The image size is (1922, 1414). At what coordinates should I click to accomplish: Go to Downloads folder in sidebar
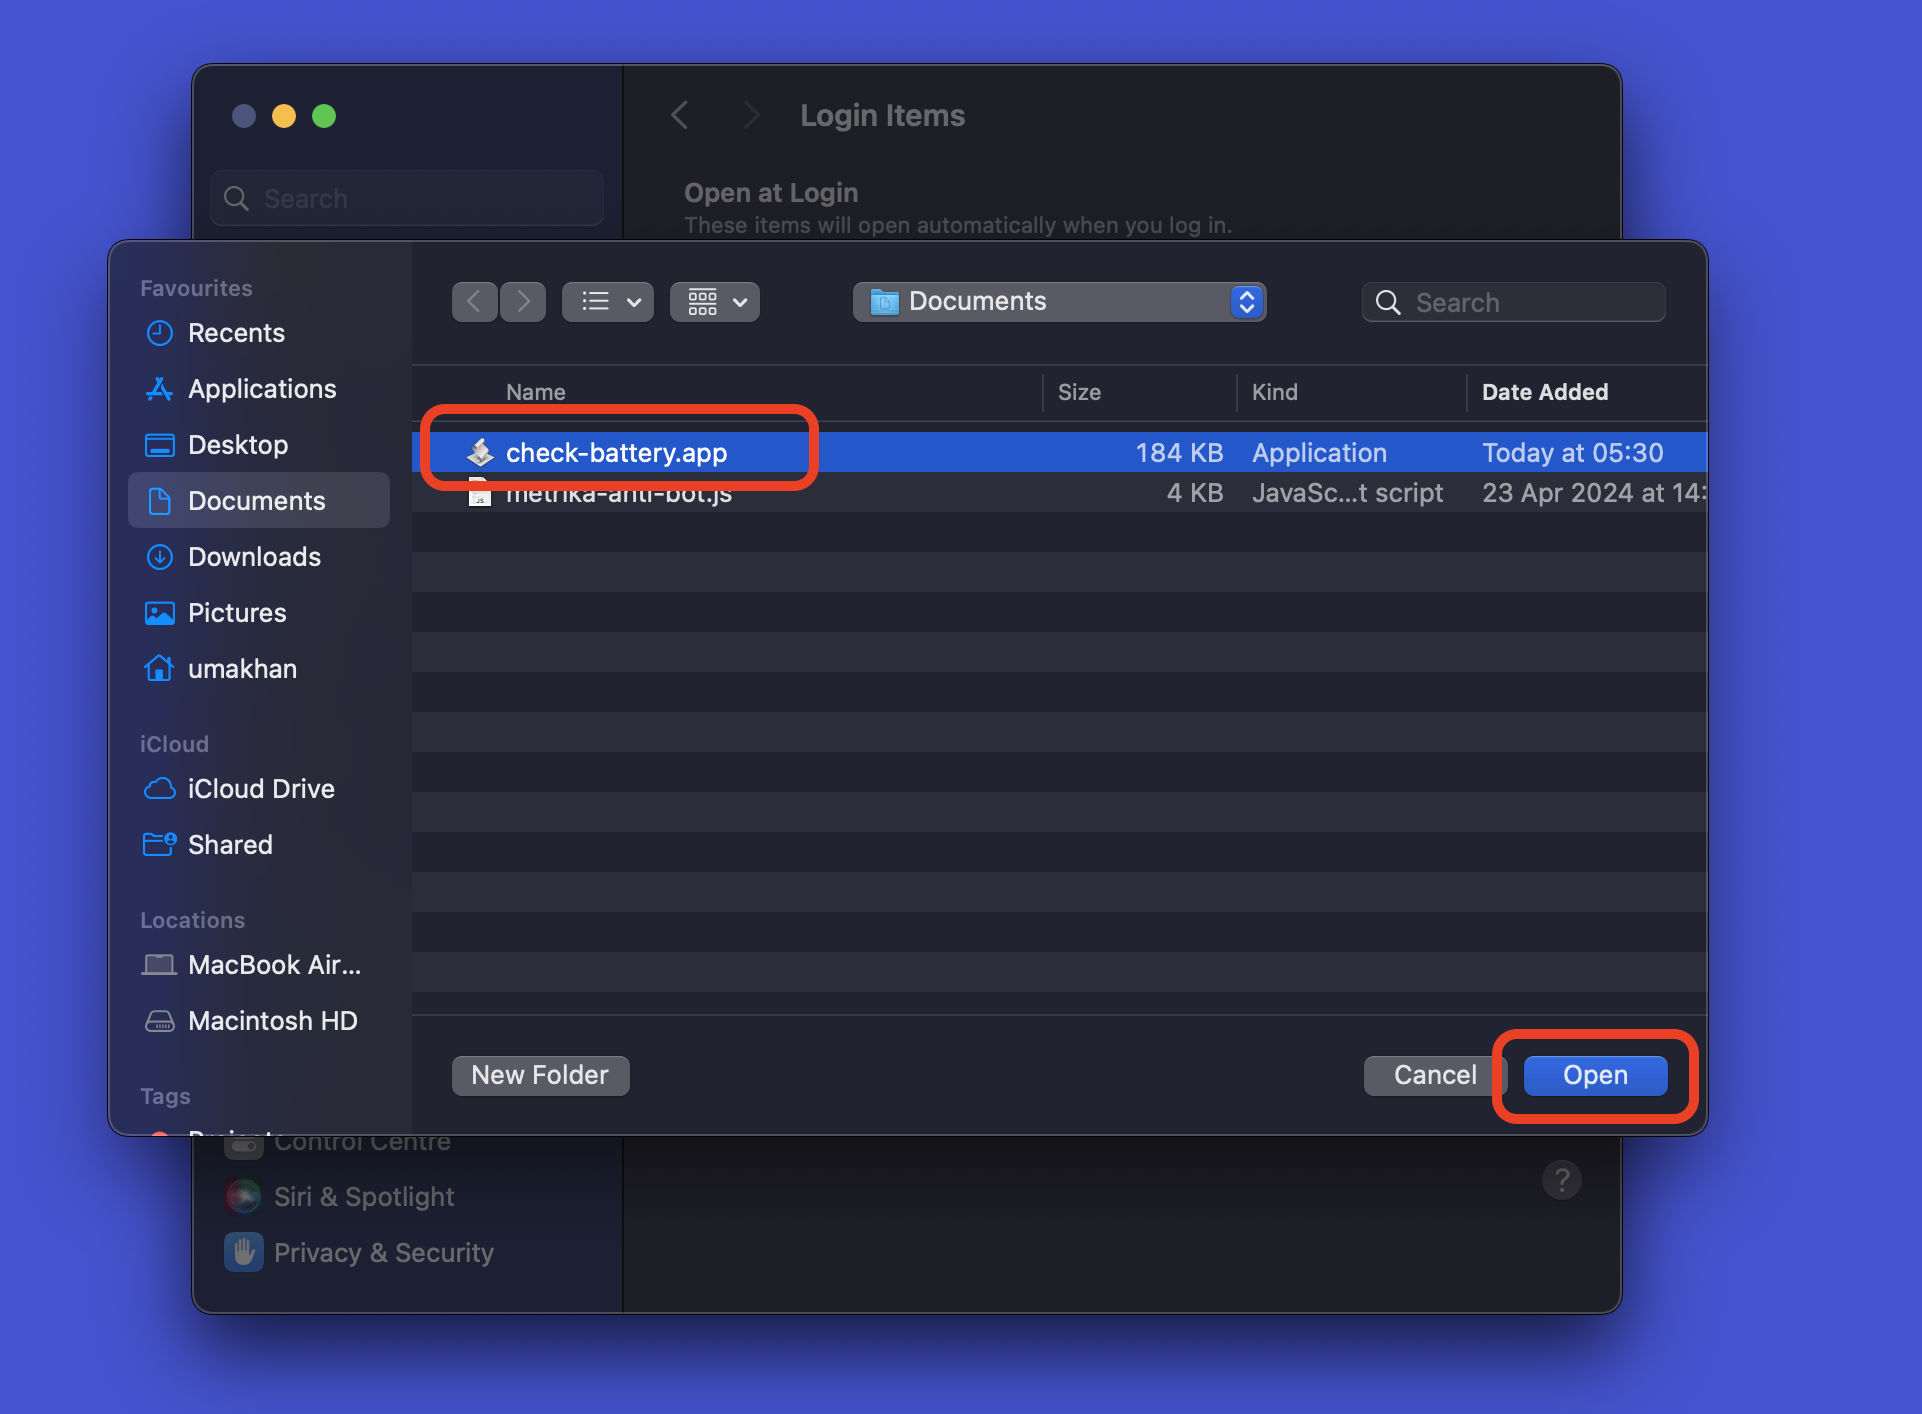tap(254, 557)
